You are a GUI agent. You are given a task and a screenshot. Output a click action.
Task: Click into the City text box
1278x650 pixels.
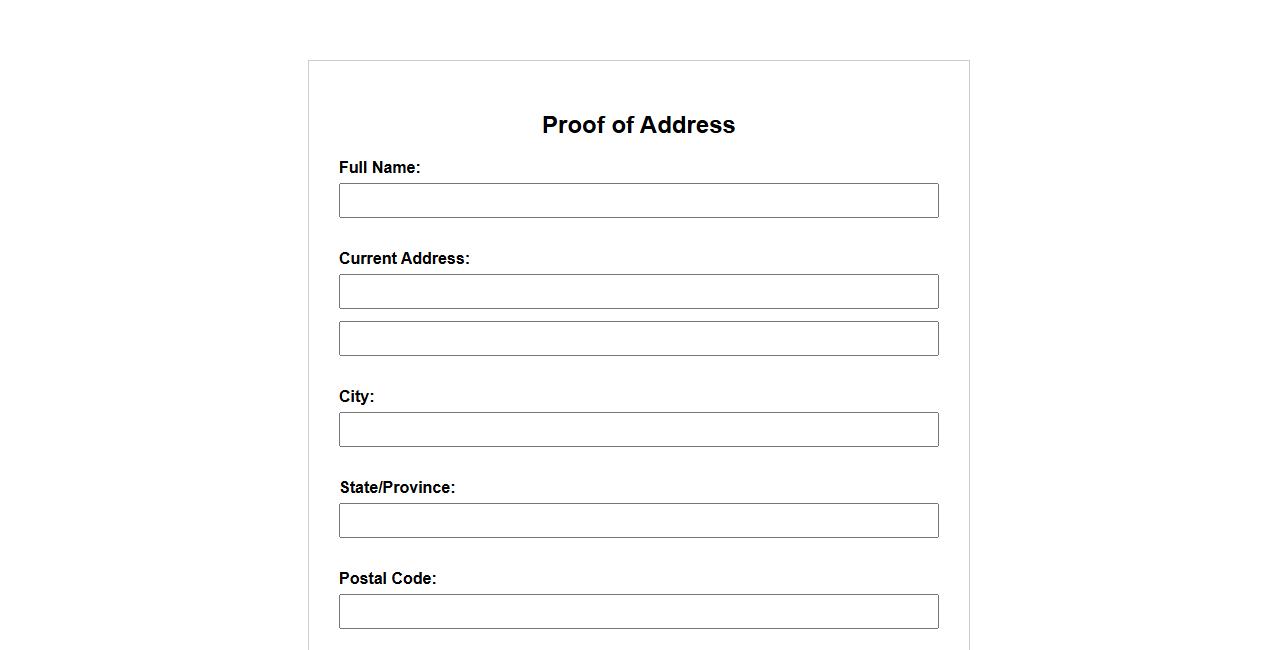[x=638, y=429]
